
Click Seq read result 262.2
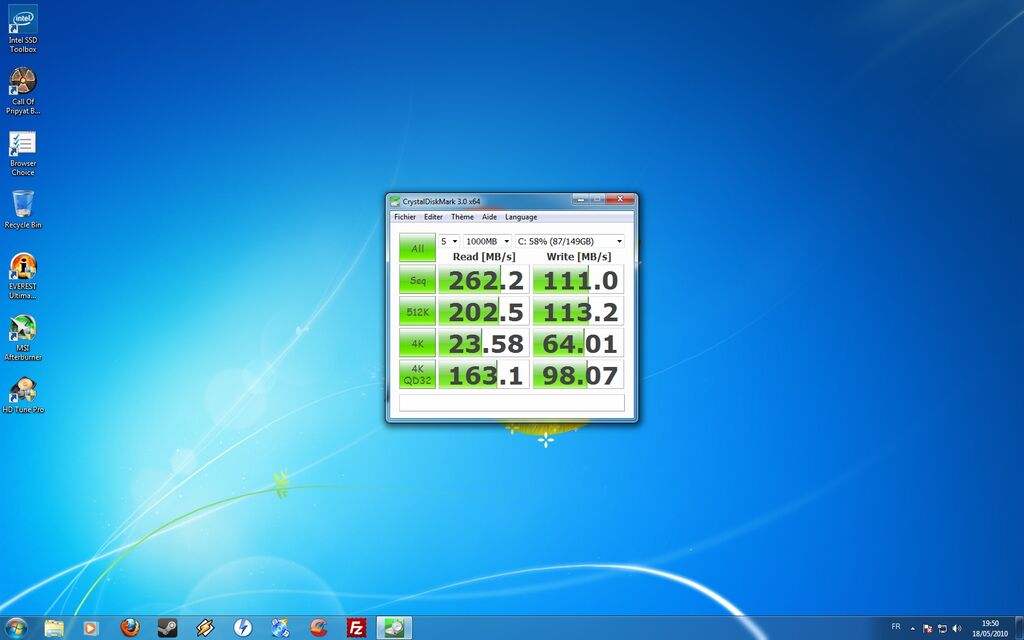[x=484, y=280]
